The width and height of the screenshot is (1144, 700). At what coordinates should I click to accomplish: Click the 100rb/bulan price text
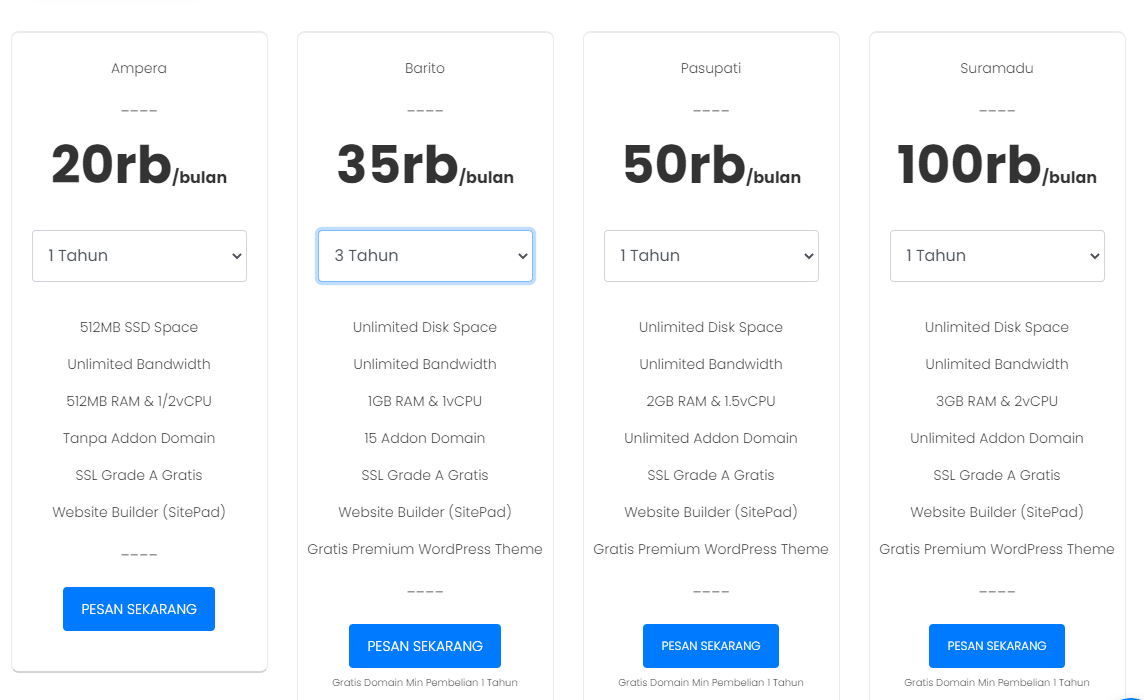[x=997, y=166]
